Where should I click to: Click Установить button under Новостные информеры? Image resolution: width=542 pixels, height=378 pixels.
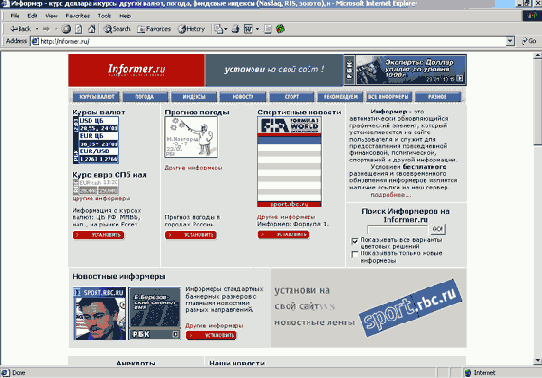(211, 336)
